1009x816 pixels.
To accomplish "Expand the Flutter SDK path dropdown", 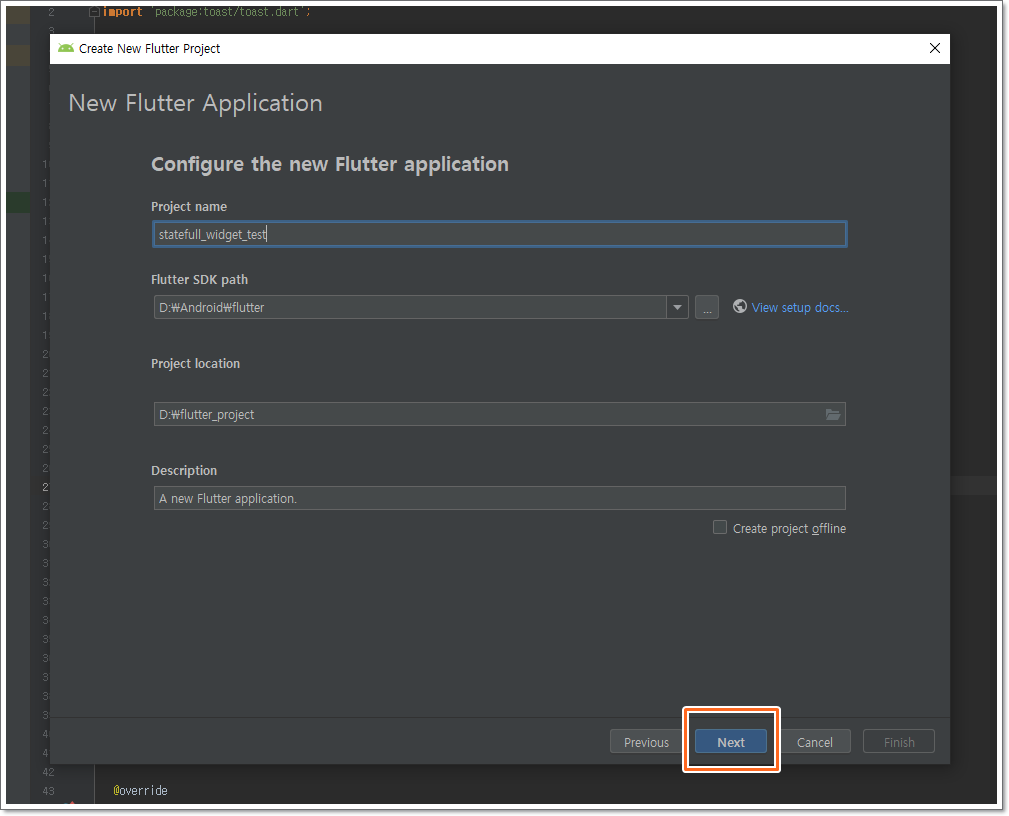I will [677, 308].
